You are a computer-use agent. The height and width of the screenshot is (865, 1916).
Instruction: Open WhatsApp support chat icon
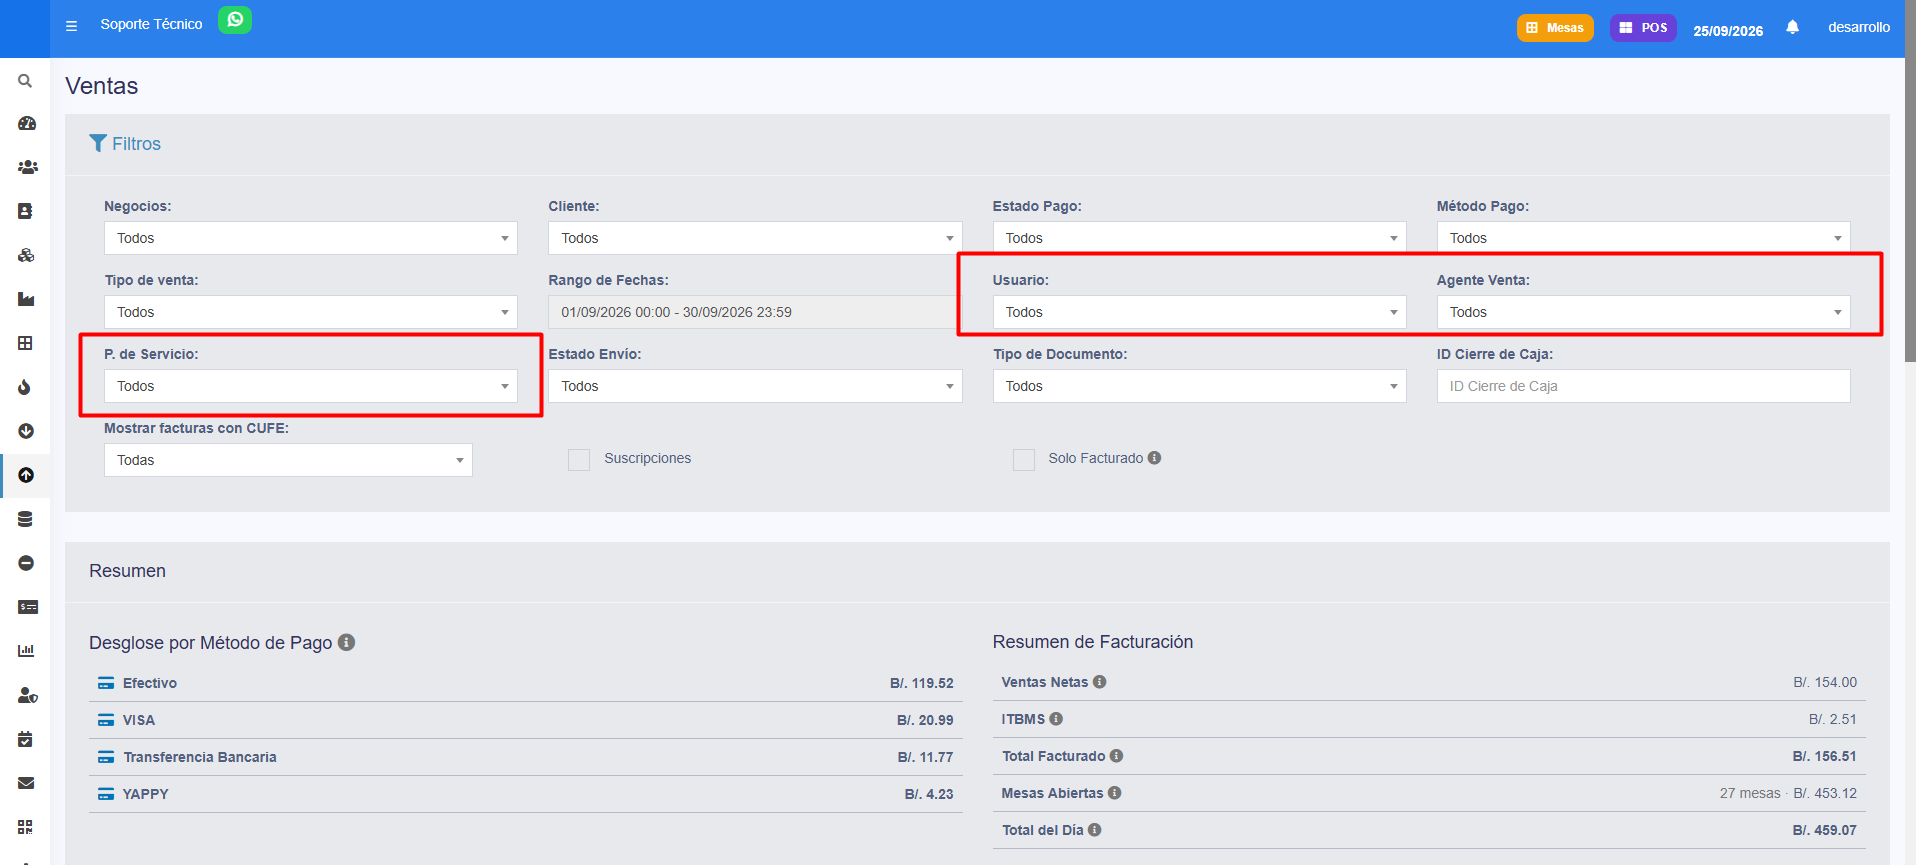pos(235,20)
